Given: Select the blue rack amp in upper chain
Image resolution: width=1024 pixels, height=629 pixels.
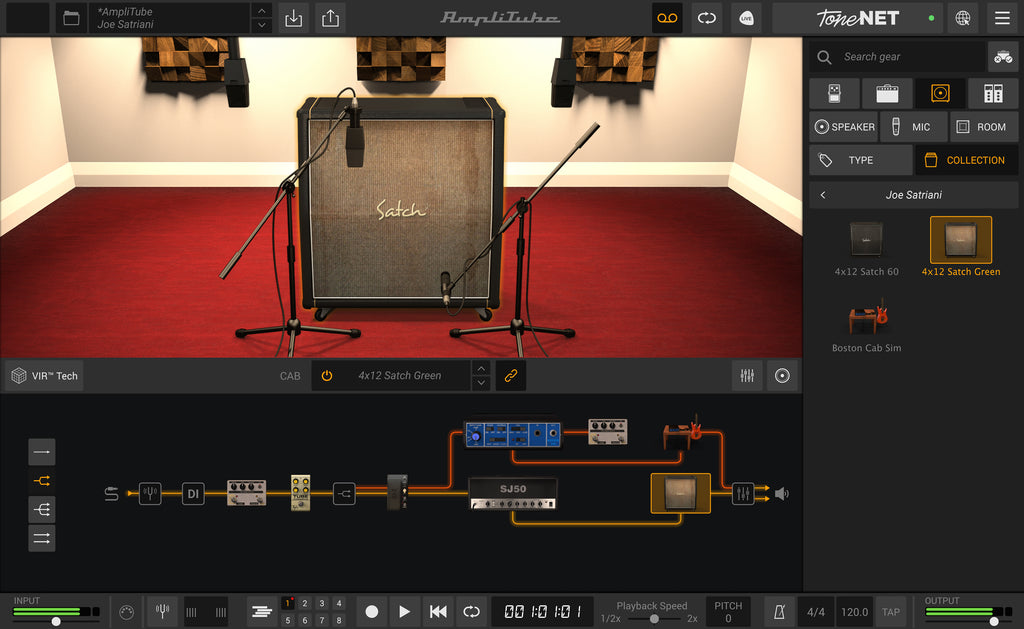Looking at the screenshot, I should point(513,434).
